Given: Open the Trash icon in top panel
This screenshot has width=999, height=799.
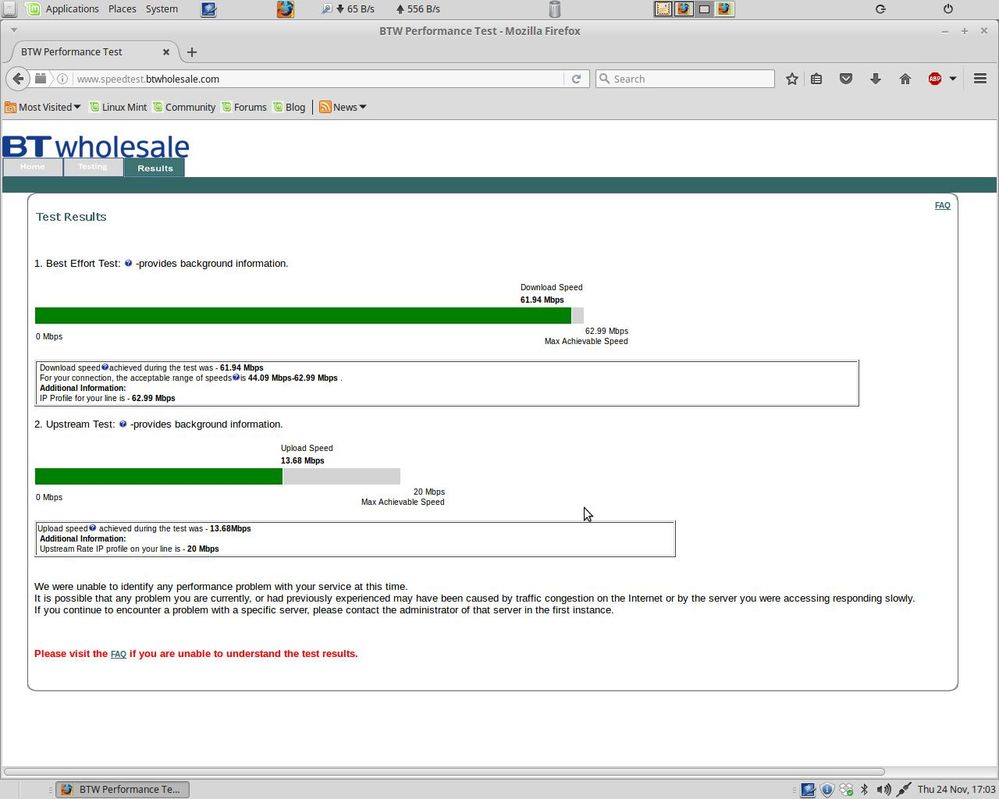Looking at the screenshot, I should (554, 9).
